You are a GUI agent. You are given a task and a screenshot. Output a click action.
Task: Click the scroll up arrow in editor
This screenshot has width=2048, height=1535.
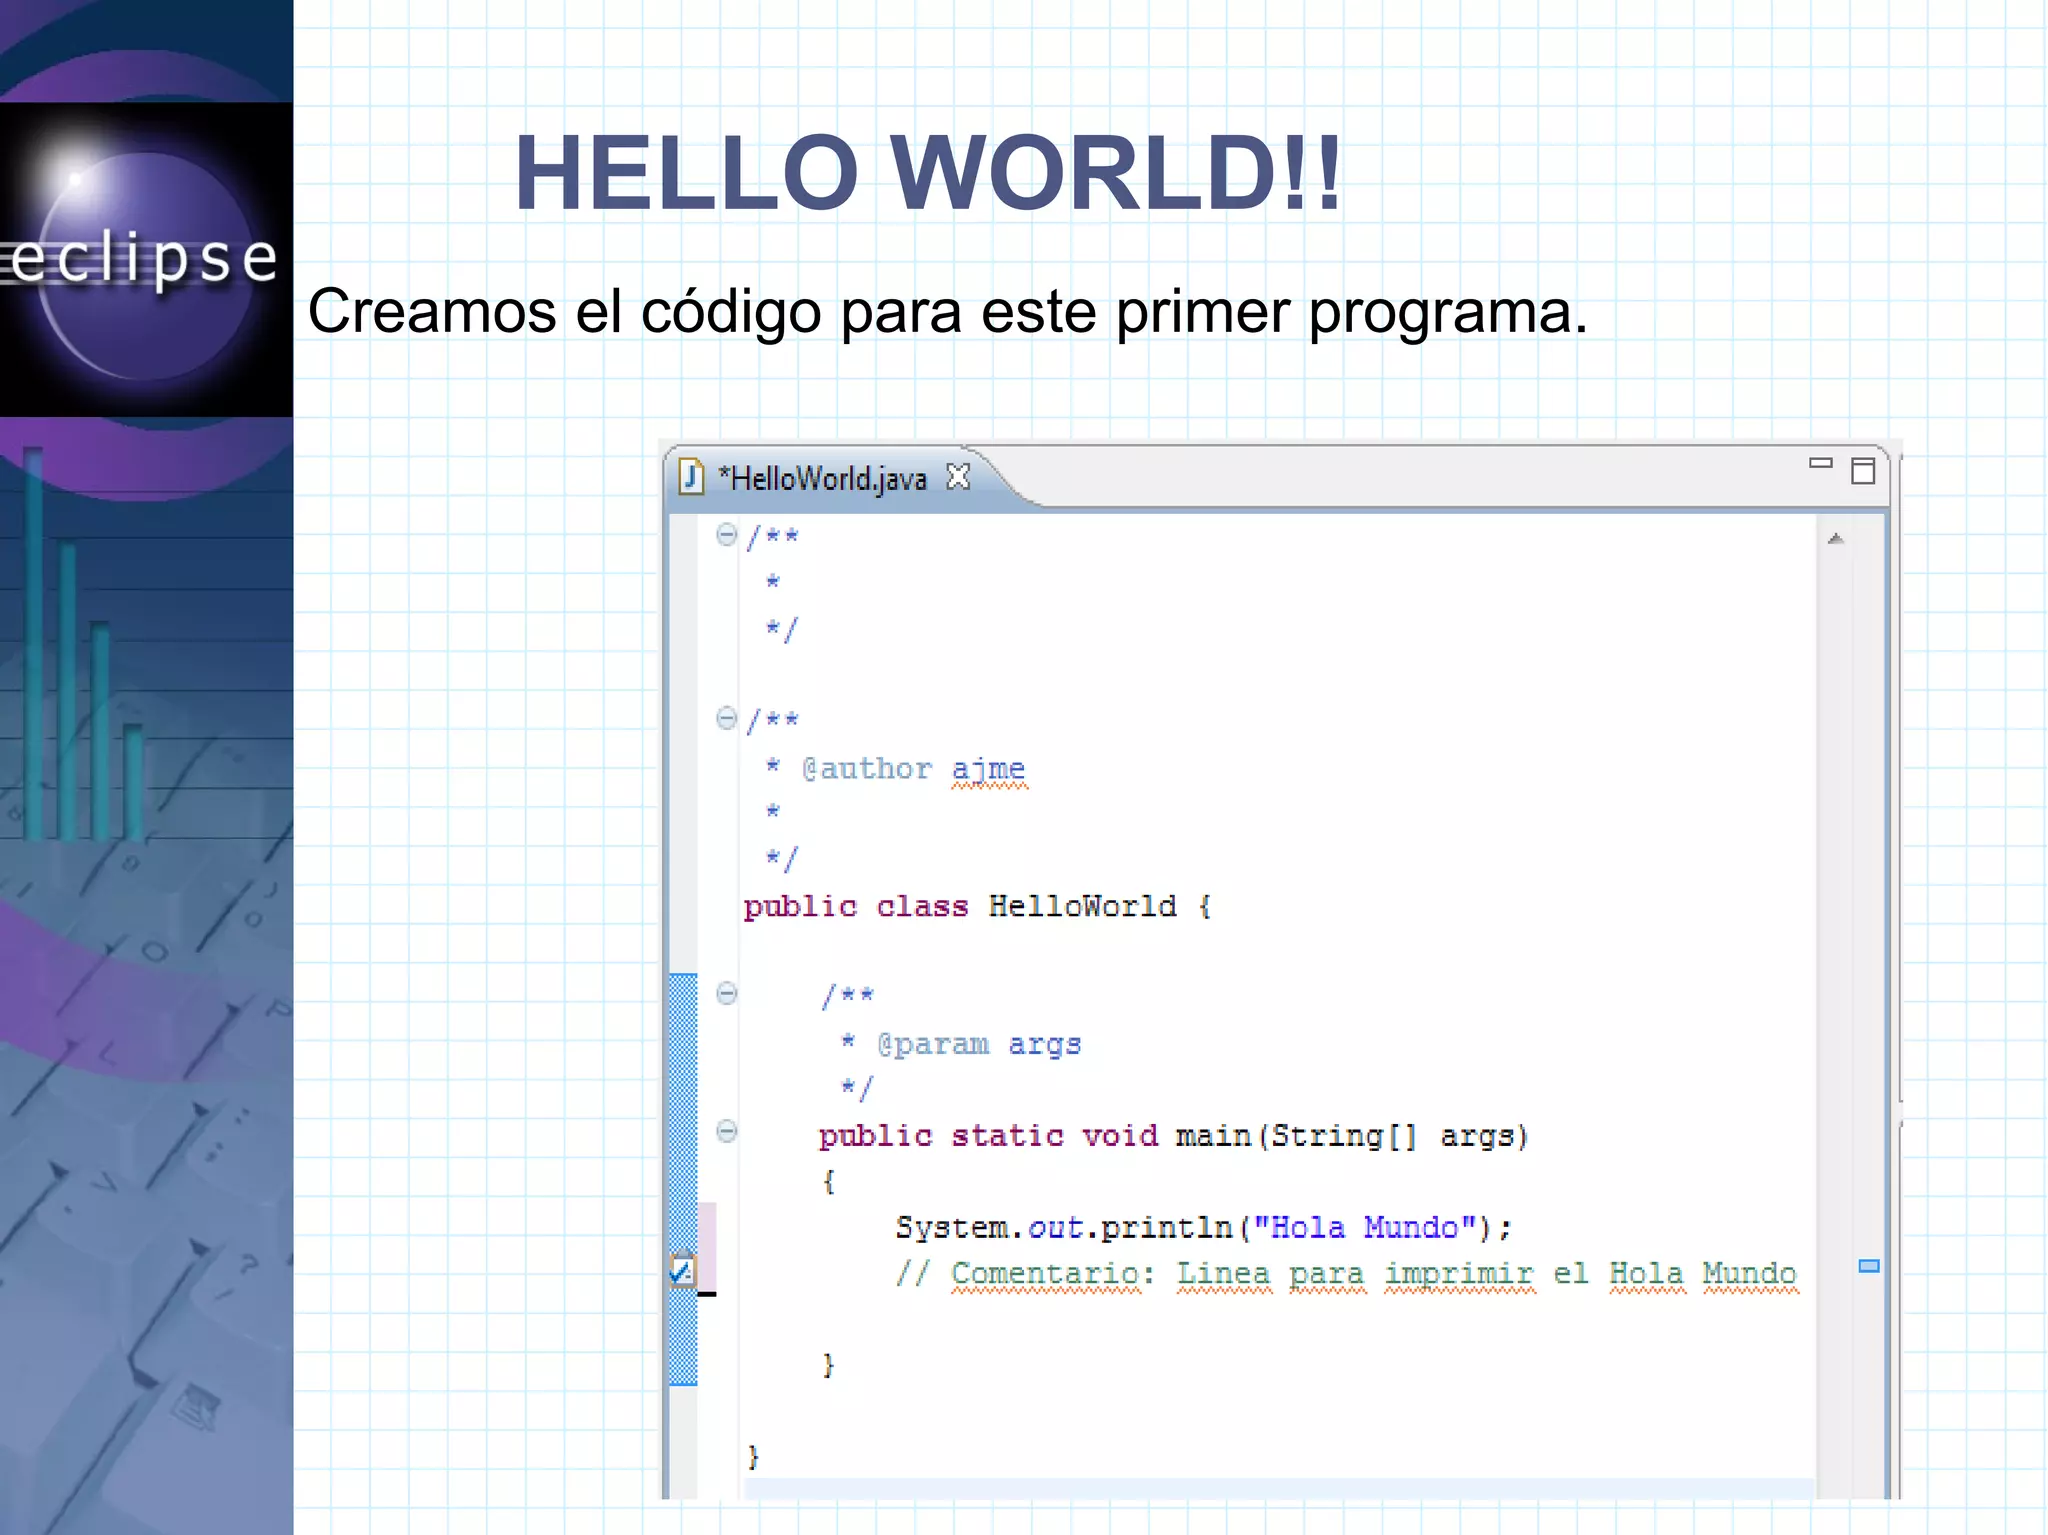pyautogui.click(x=1835, y=539)
